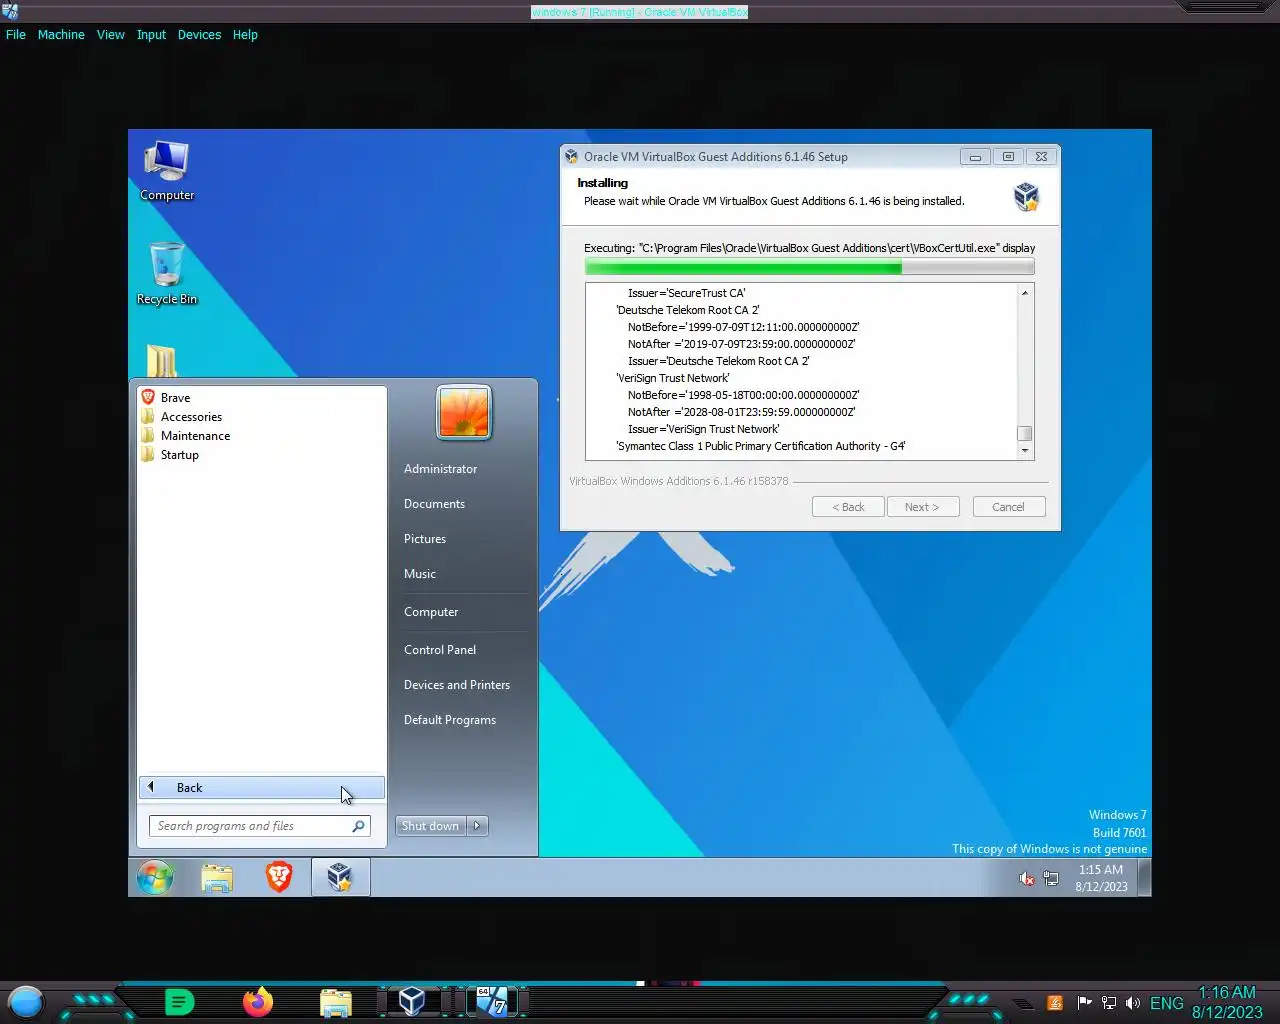Click host clock showing 1:16 AM

1227,1002
